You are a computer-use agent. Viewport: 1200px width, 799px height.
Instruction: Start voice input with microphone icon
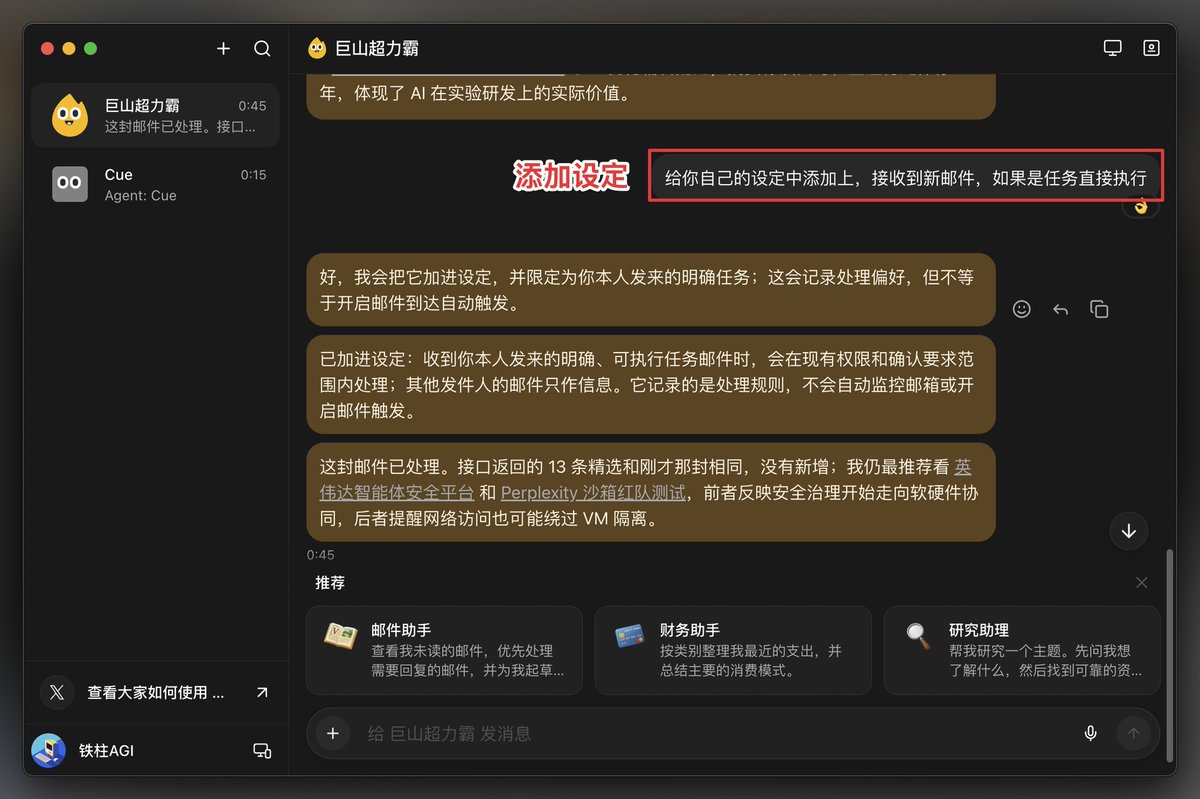(x=1091, y=733)
